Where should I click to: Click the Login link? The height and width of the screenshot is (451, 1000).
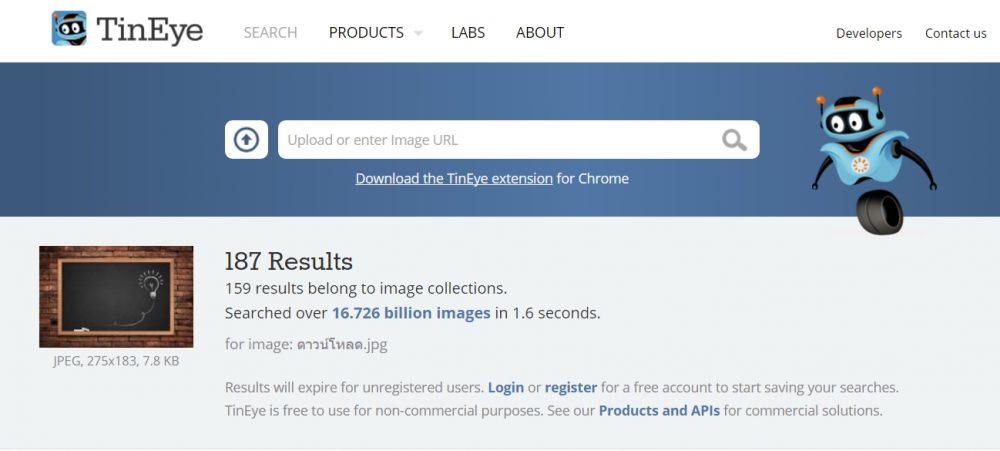click(x=506, y=387)
